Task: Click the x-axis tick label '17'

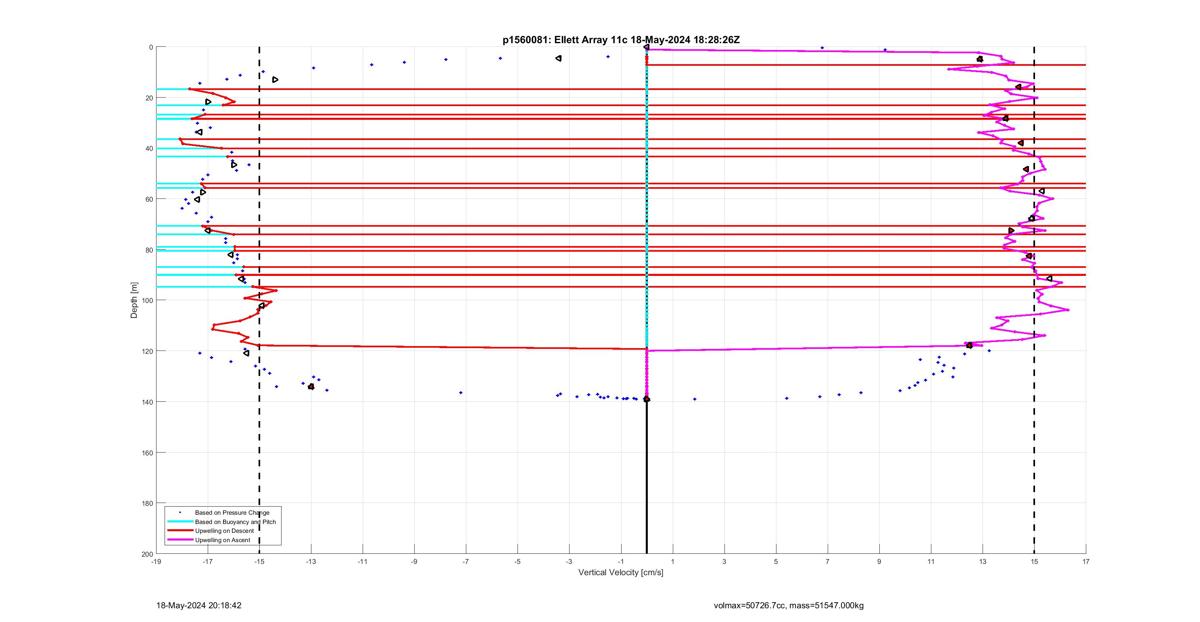Action: coord(1086,562)
